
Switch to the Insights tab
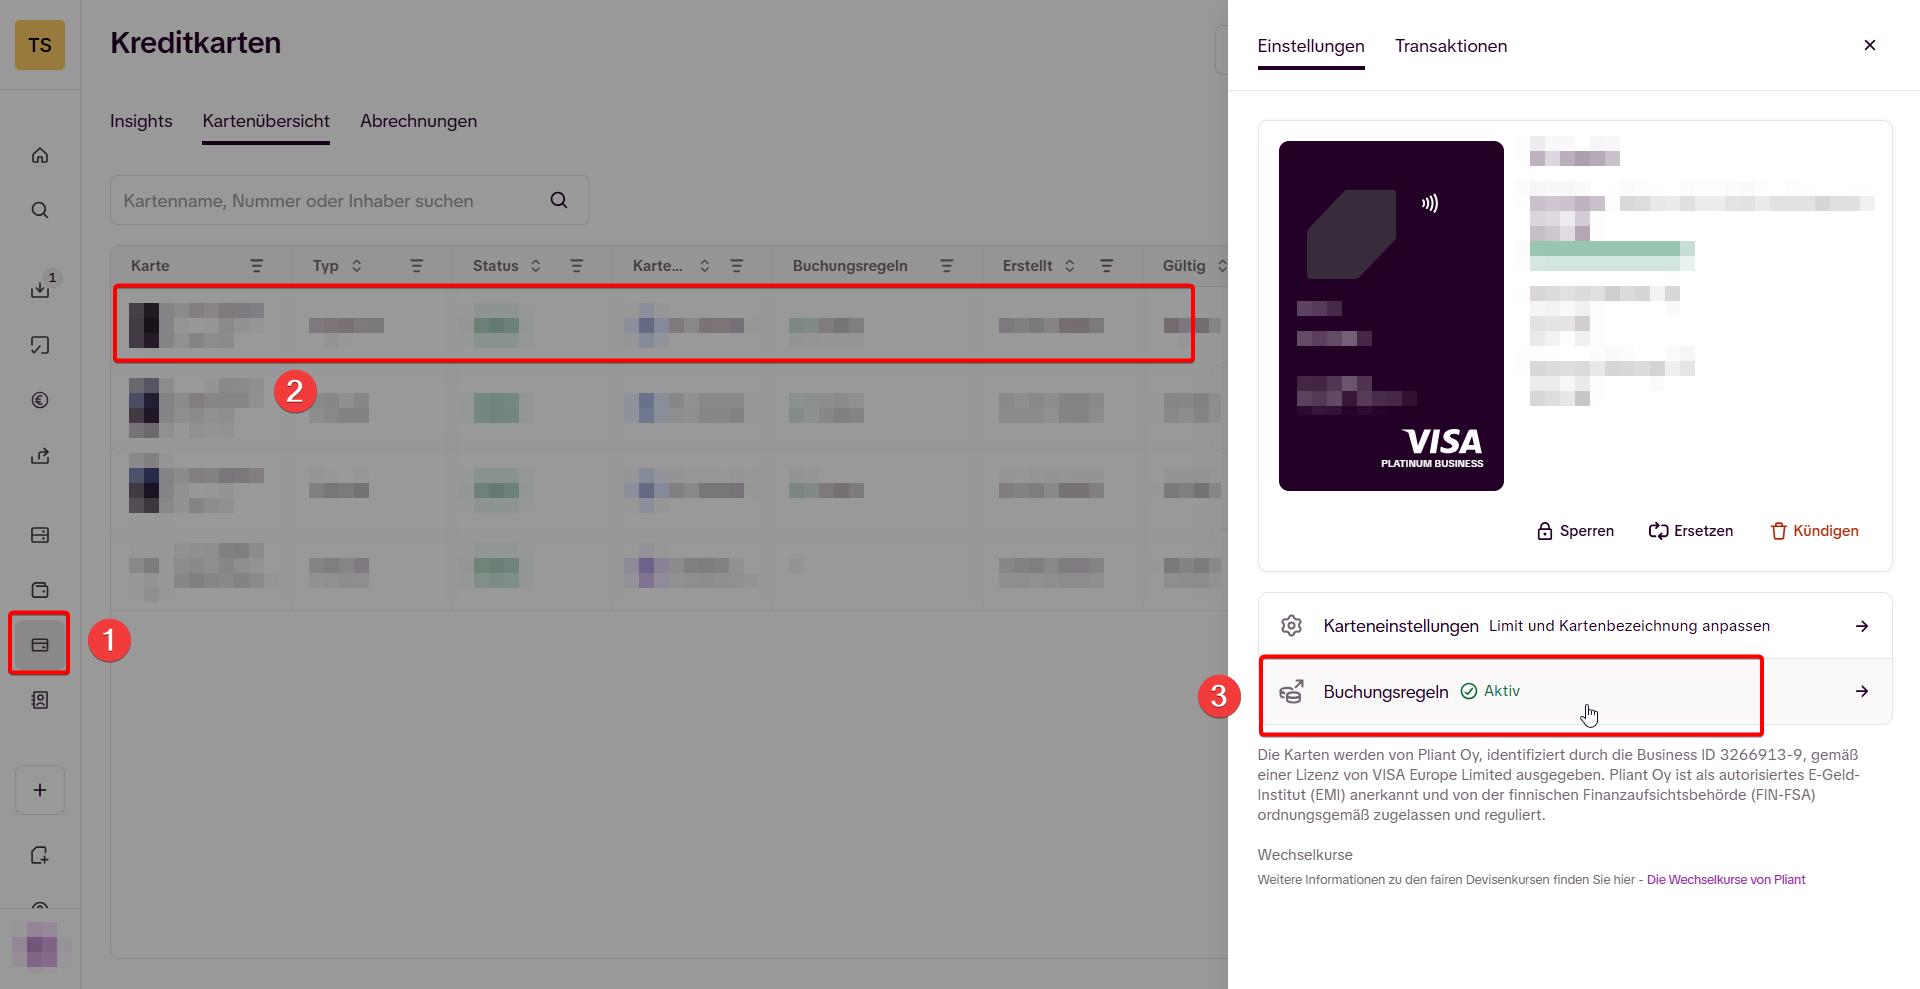[141, 121]
